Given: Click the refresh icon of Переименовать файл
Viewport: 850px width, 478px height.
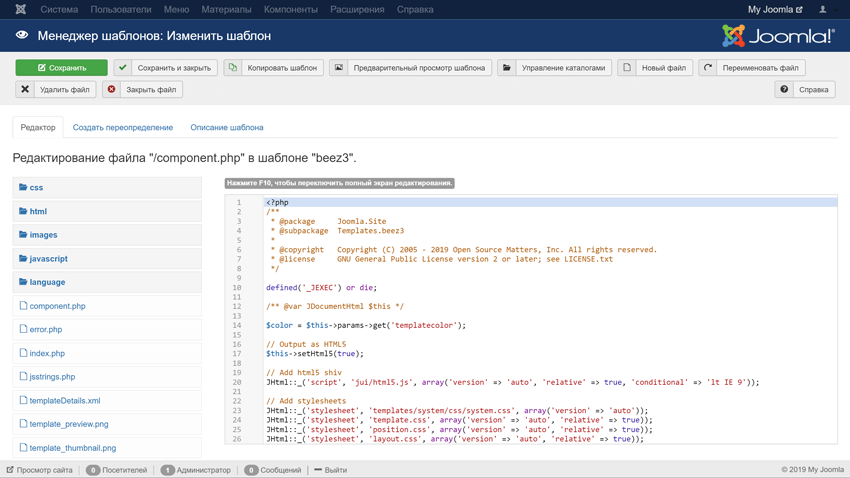Looking at the screenshot, I should click(707, 68).
